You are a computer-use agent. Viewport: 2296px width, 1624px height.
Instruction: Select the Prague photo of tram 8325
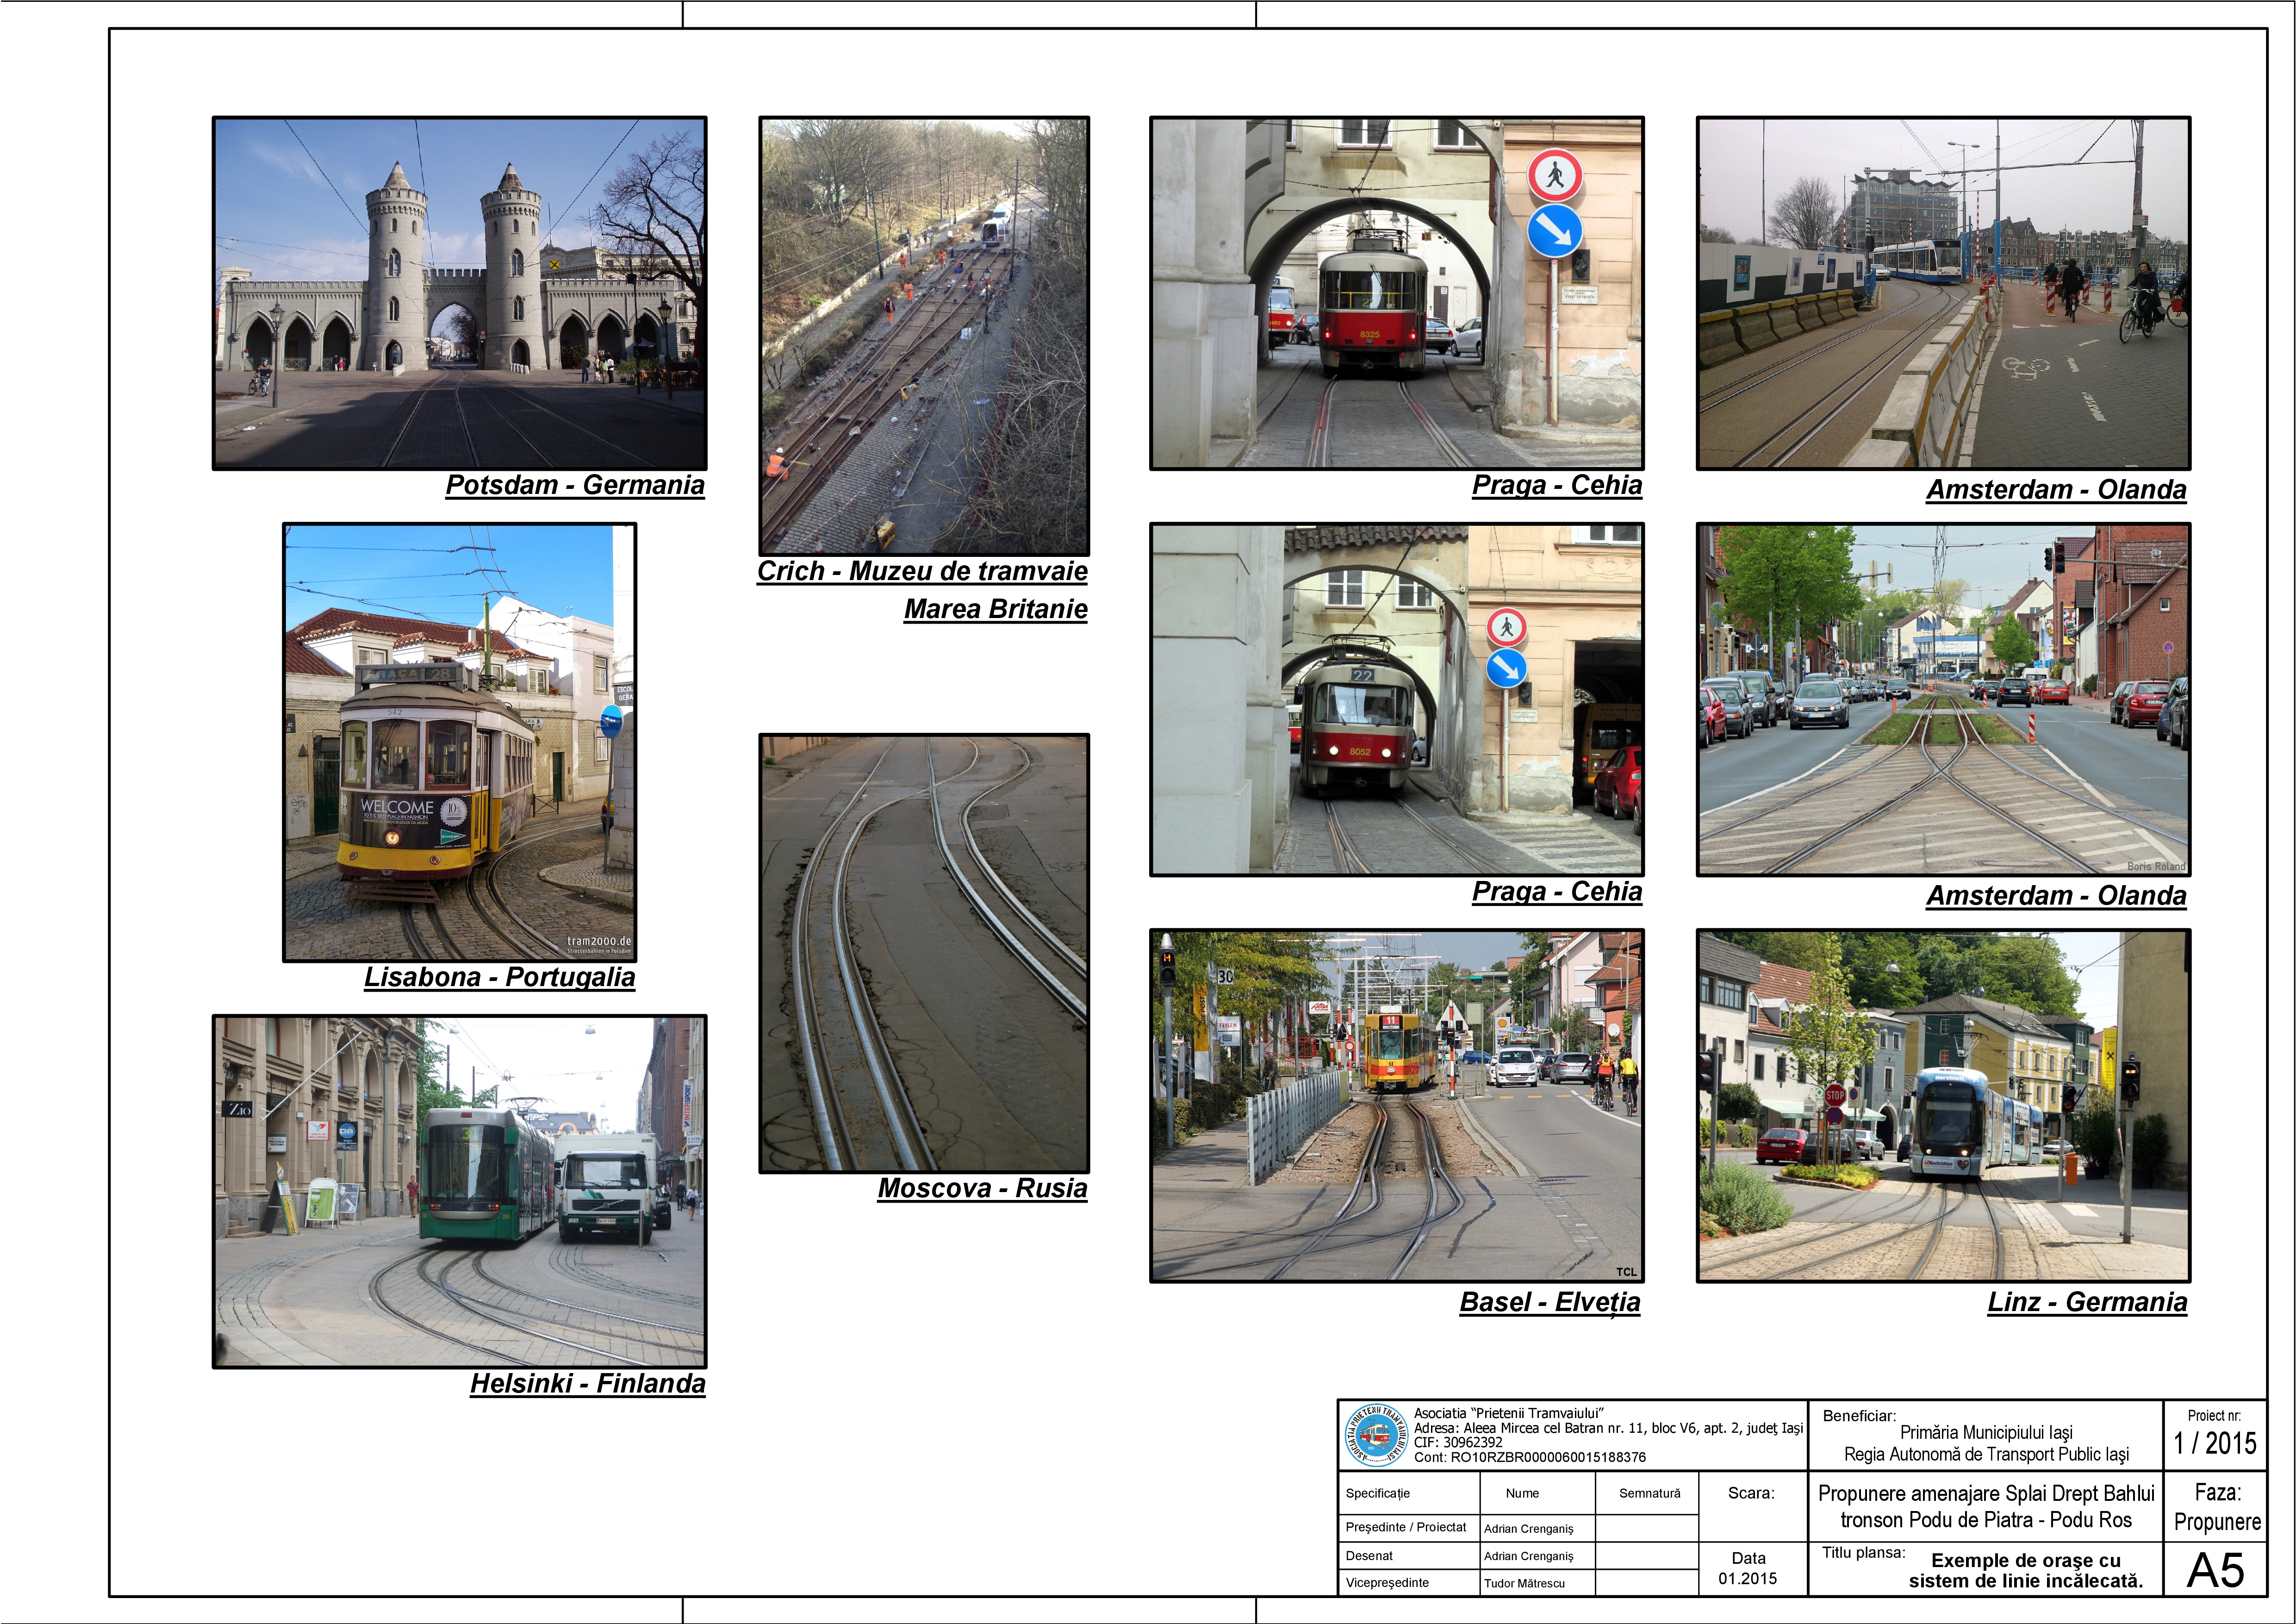click(1397, 293)
